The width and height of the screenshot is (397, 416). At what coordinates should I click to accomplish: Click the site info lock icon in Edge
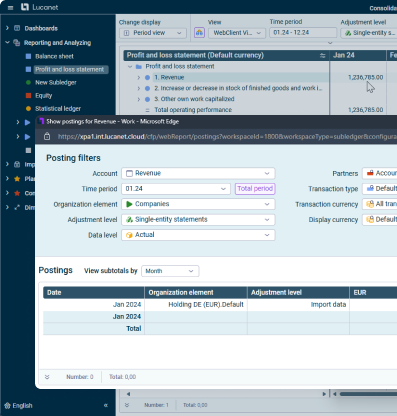[47, 136]
